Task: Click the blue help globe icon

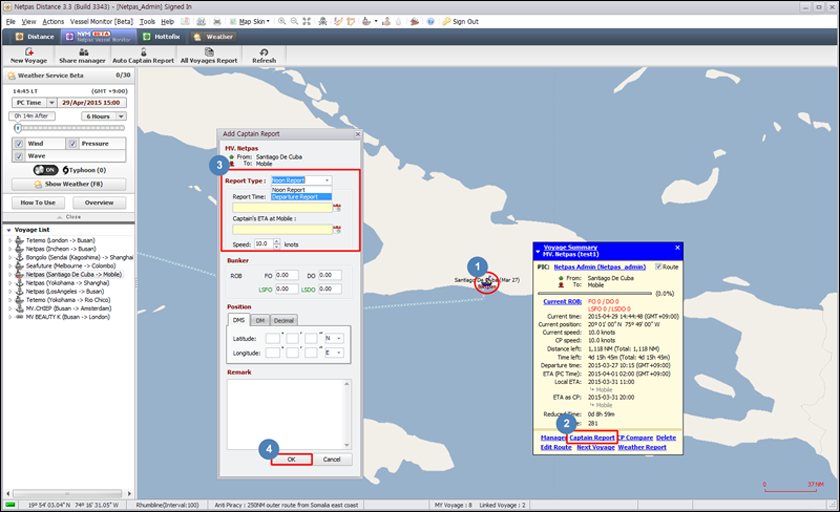Action: point(430,21)
